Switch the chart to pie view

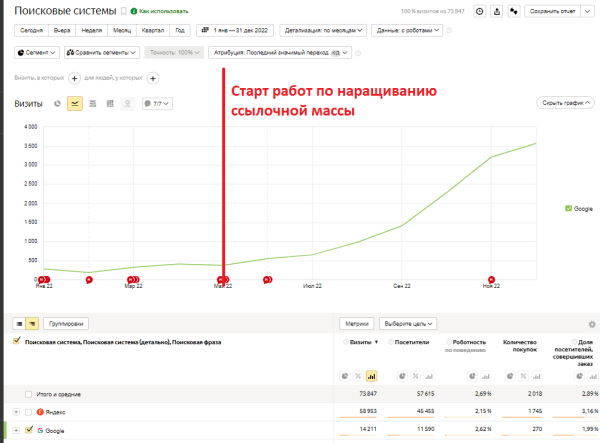tap(57, 103)
